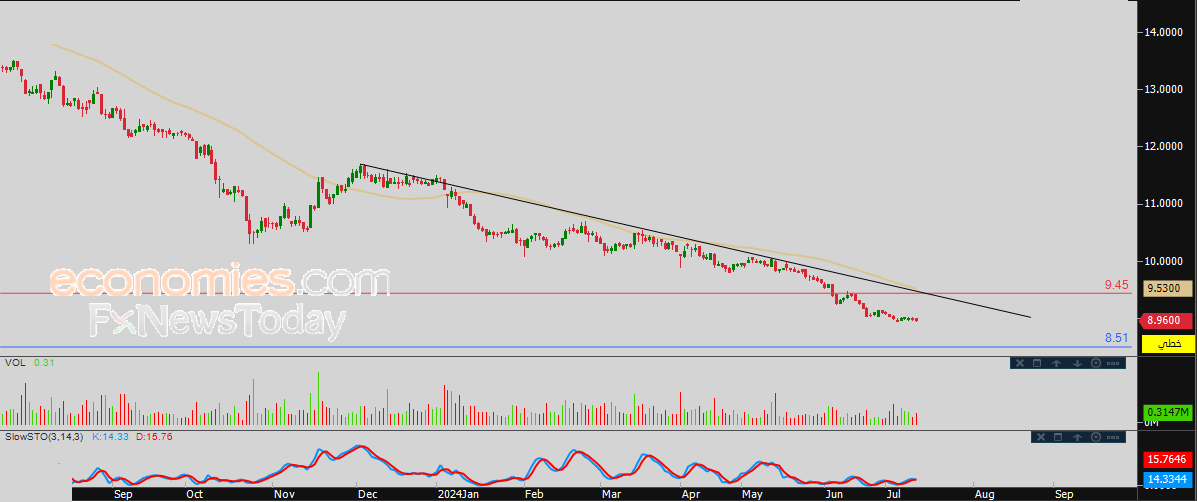Click the 2024Jan timeline label
This screenshot has height=502, width=1197.
point(457,494)
